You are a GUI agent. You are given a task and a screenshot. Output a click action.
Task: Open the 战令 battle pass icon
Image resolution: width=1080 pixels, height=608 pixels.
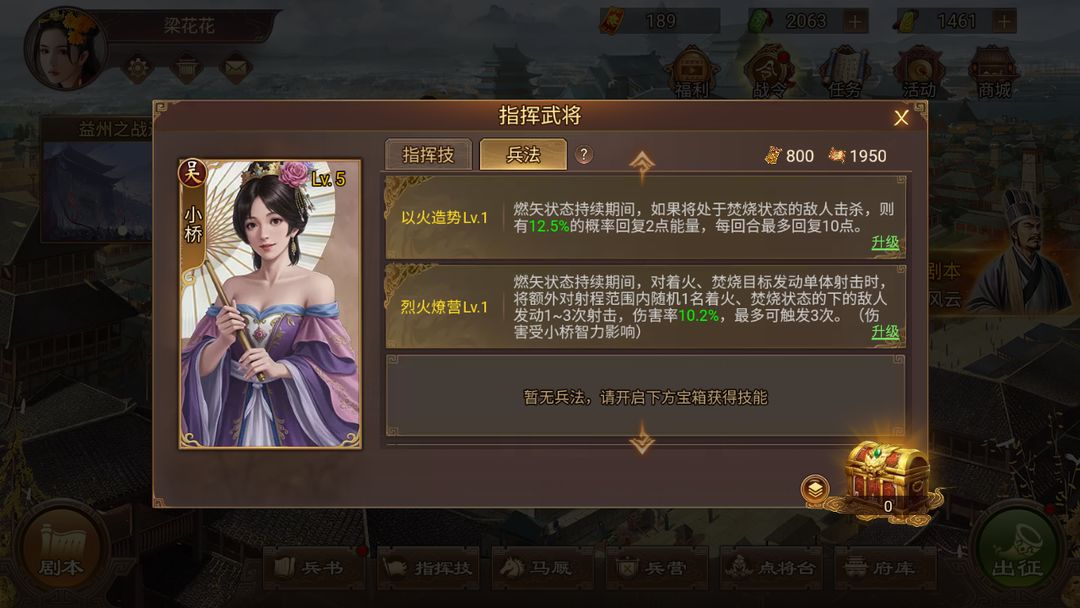768,72
